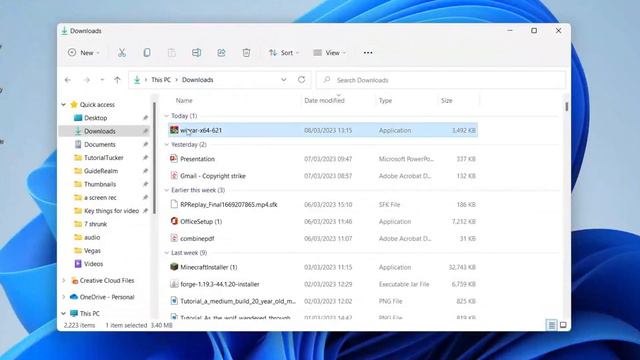640x360 pixels.
Task: Click the WinRAR file icon
Action: (174, 130)
